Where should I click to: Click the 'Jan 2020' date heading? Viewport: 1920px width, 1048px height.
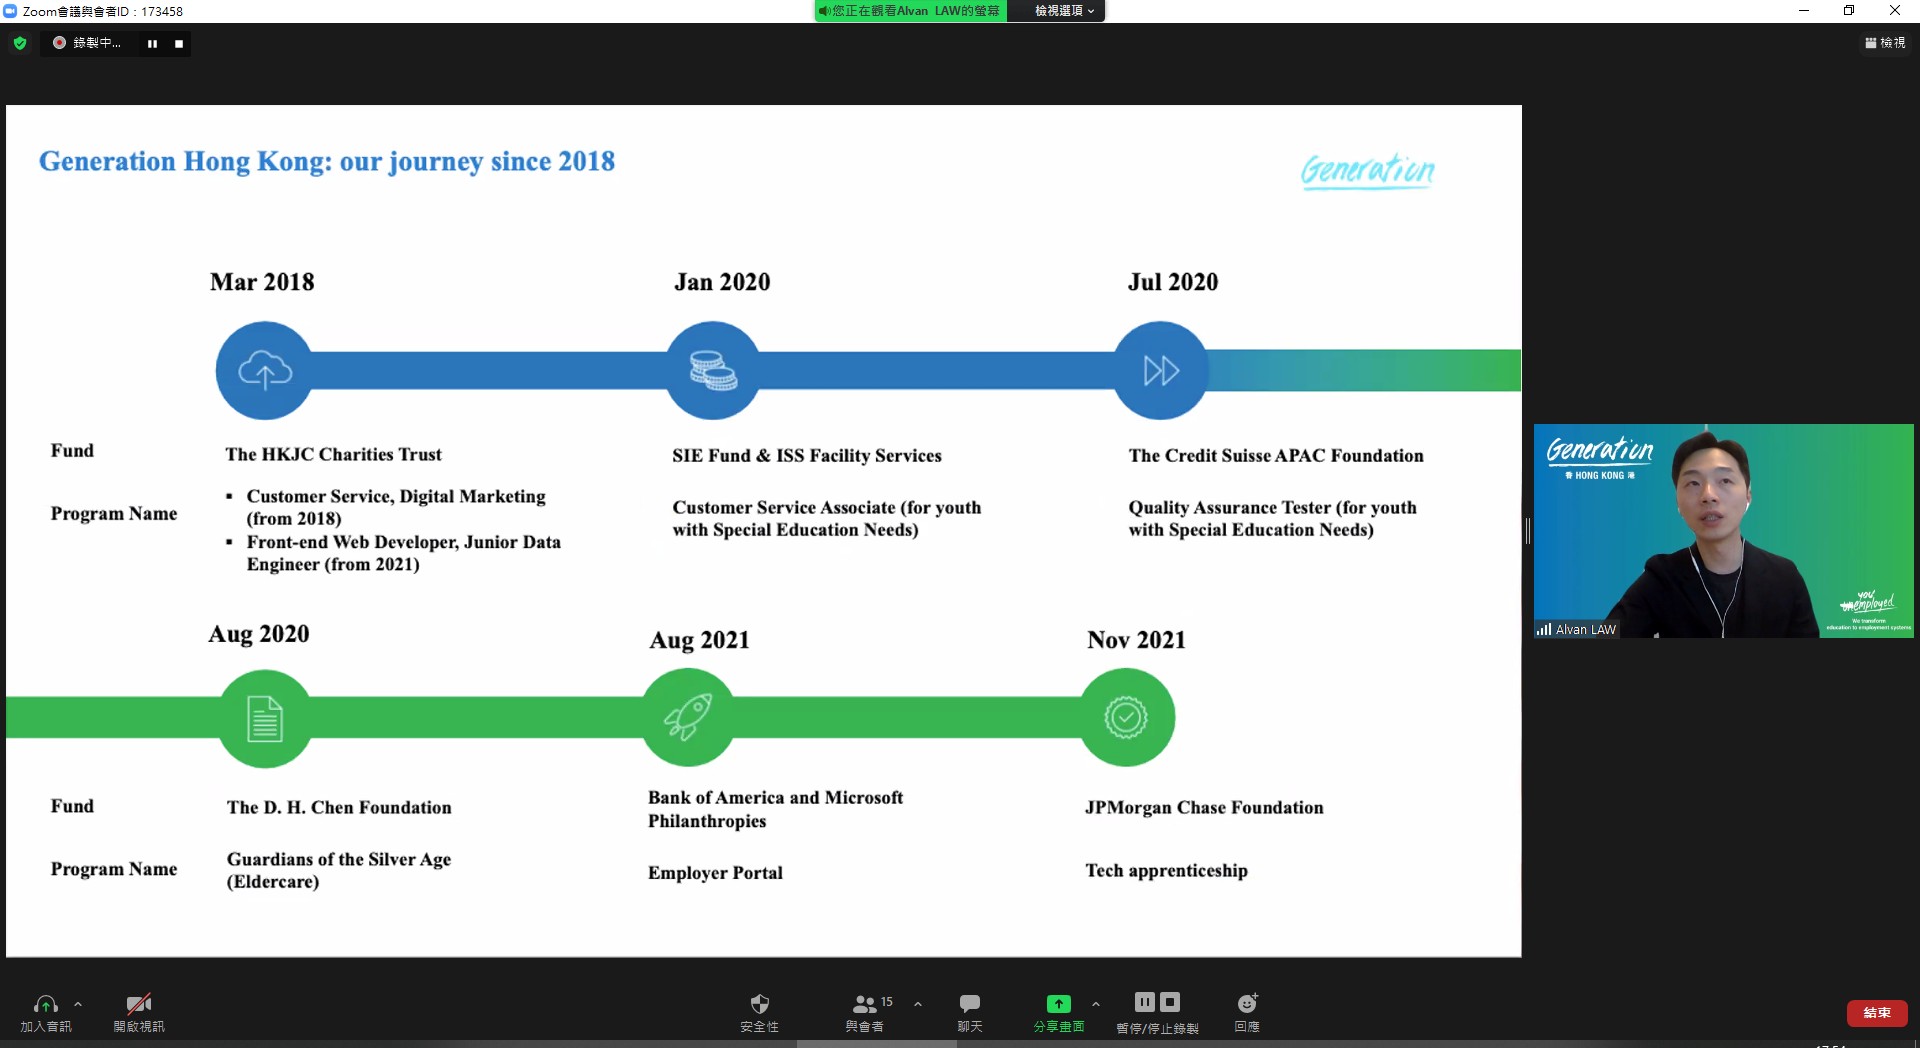tap(722, 282)
